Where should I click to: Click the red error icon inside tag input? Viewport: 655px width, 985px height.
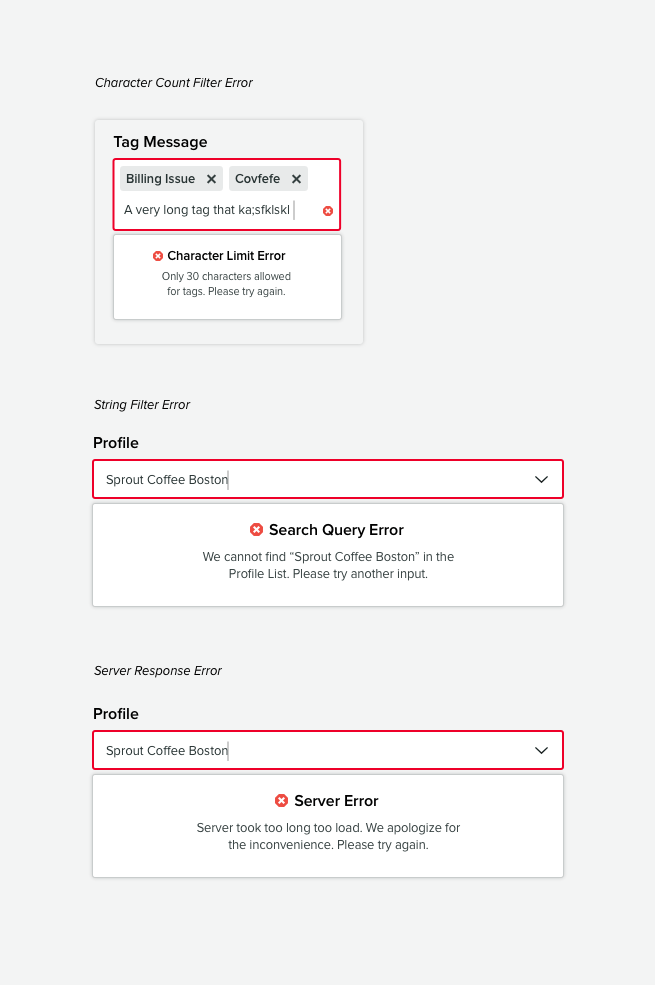click(328, 211)
